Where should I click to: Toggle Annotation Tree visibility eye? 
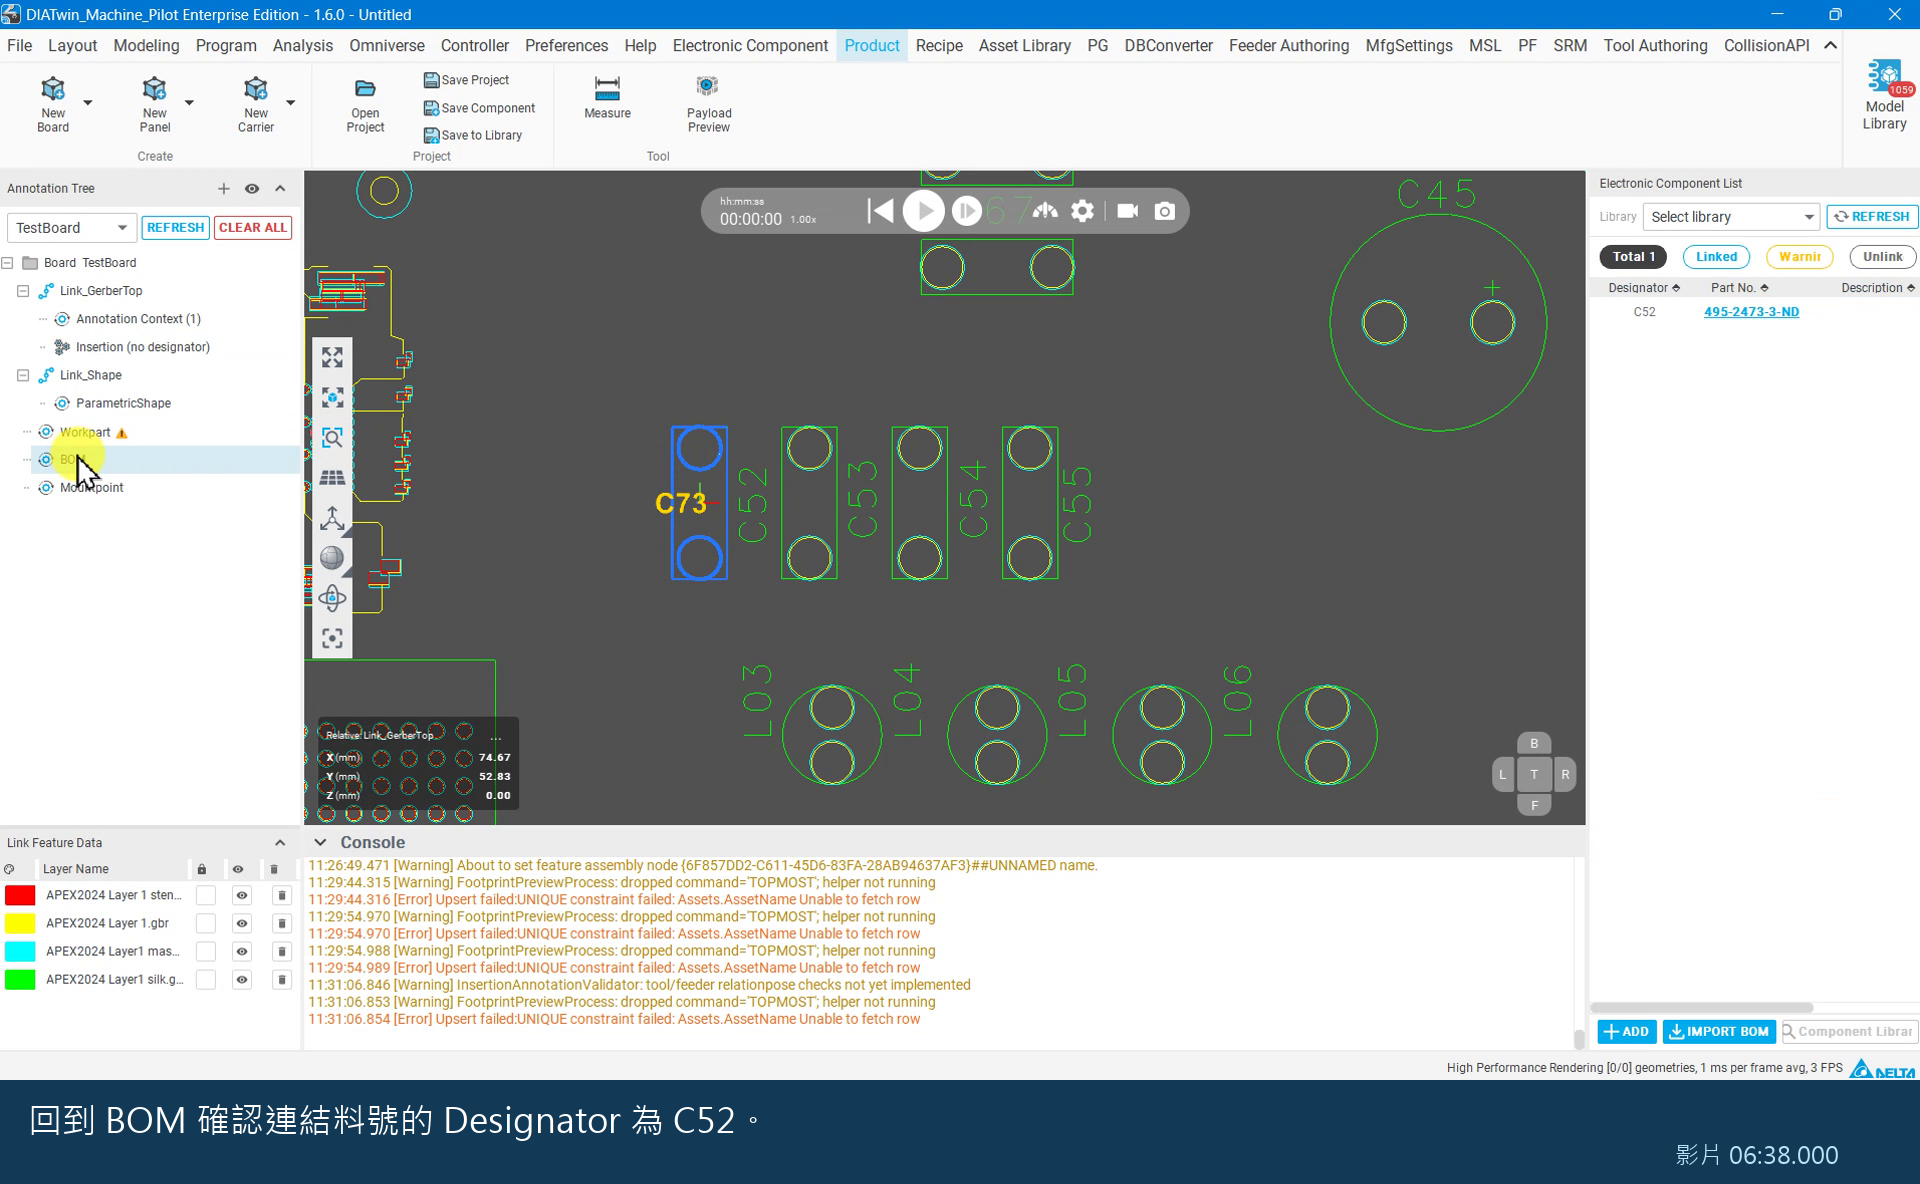coord(252,188)
